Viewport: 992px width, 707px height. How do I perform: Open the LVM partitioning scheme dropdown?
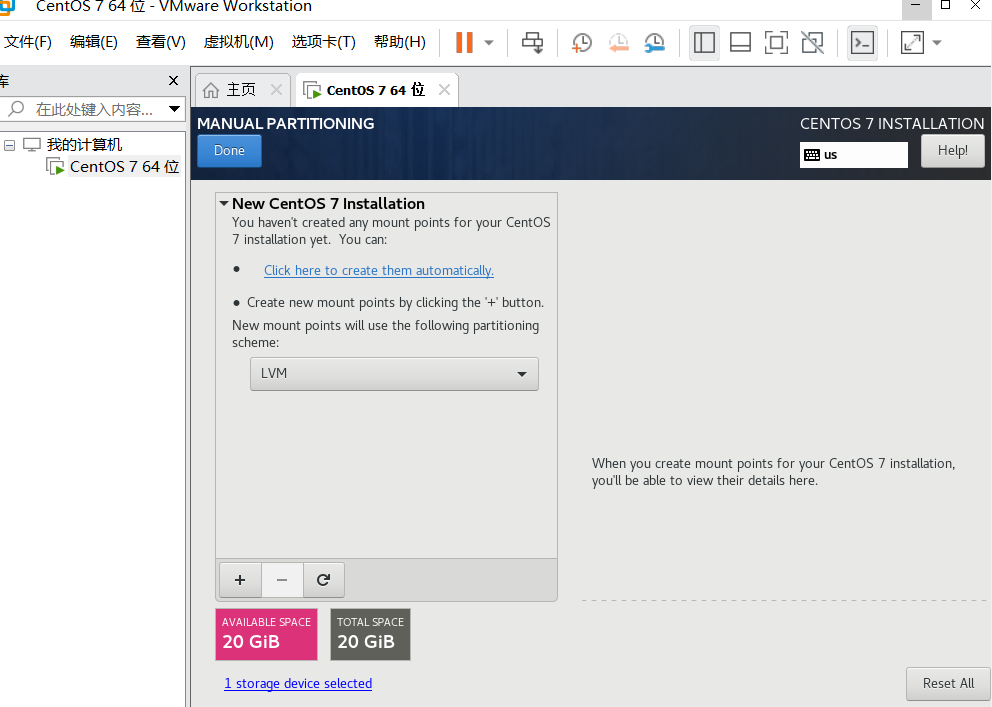pyautogui.click(x=394, y=374)
